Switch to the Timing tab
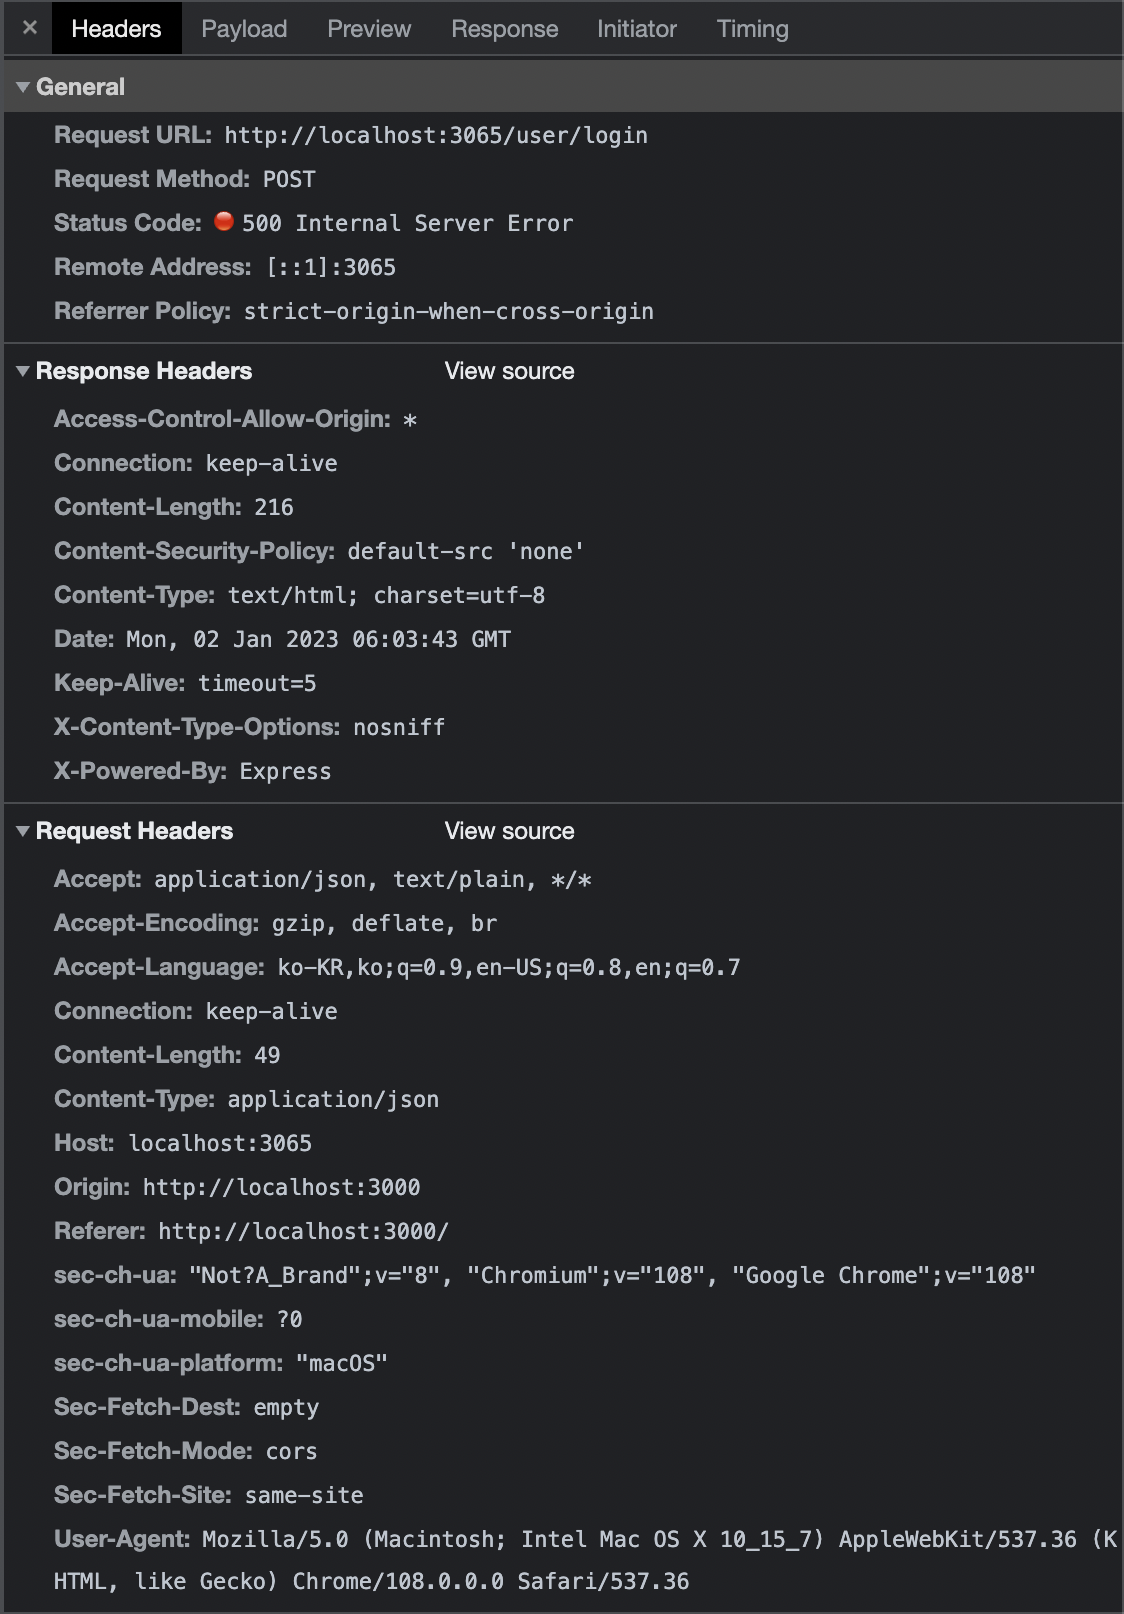This screenshot has height=1614, width=1124. 751,28
